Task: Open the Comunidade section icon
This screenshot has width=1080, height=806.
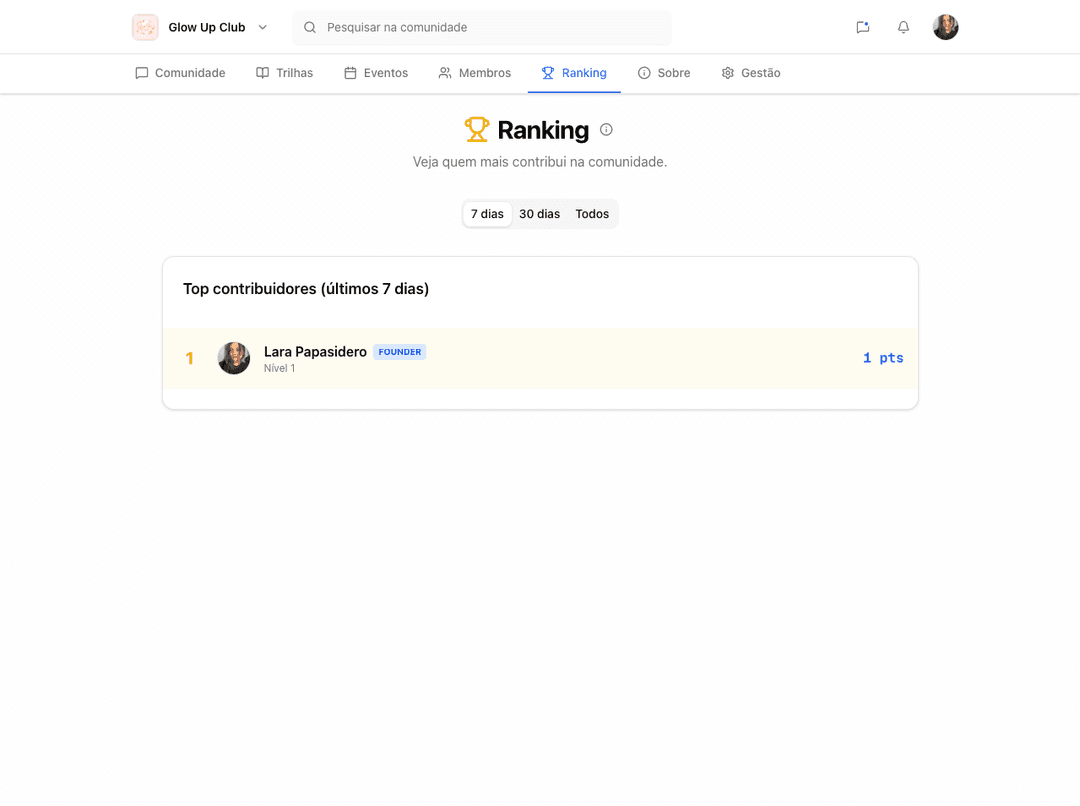Action: click(141, 72)
